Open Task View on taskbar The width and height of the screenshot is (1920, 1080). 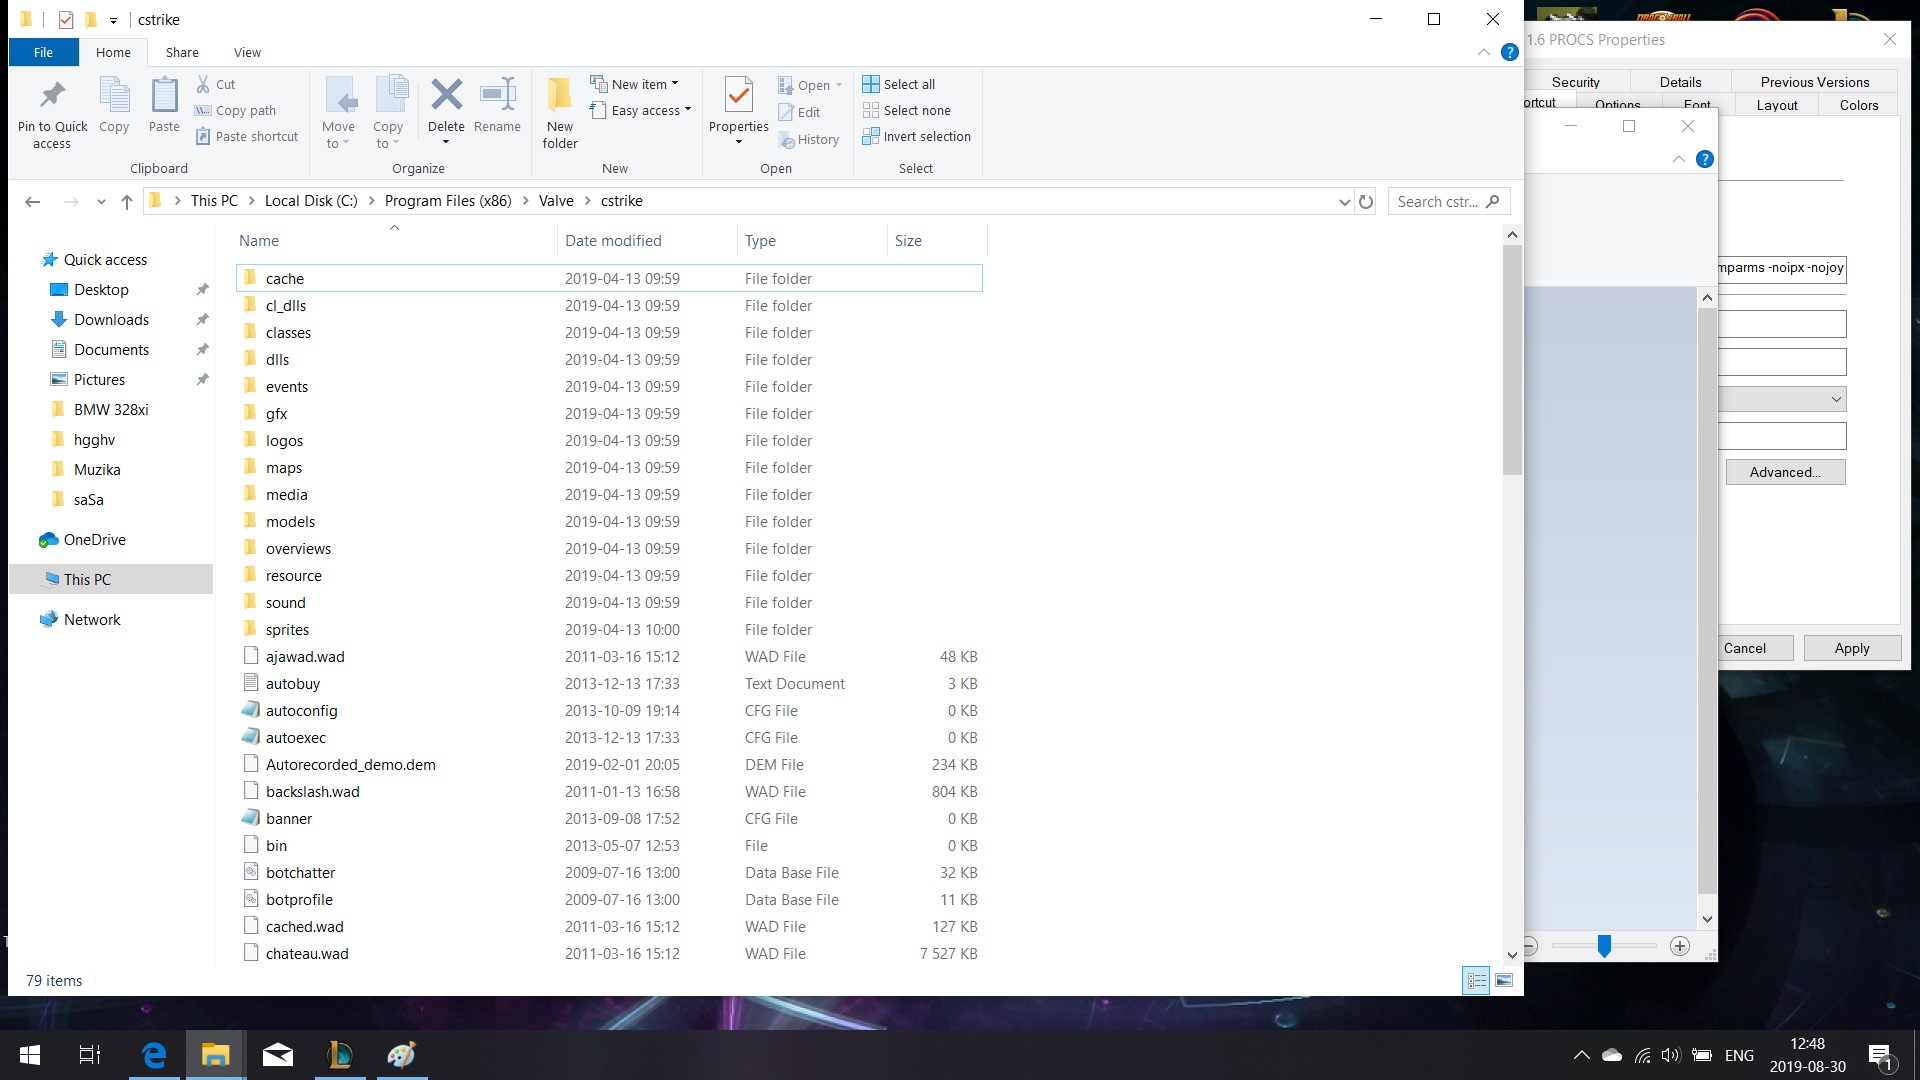coord(90,1055)
